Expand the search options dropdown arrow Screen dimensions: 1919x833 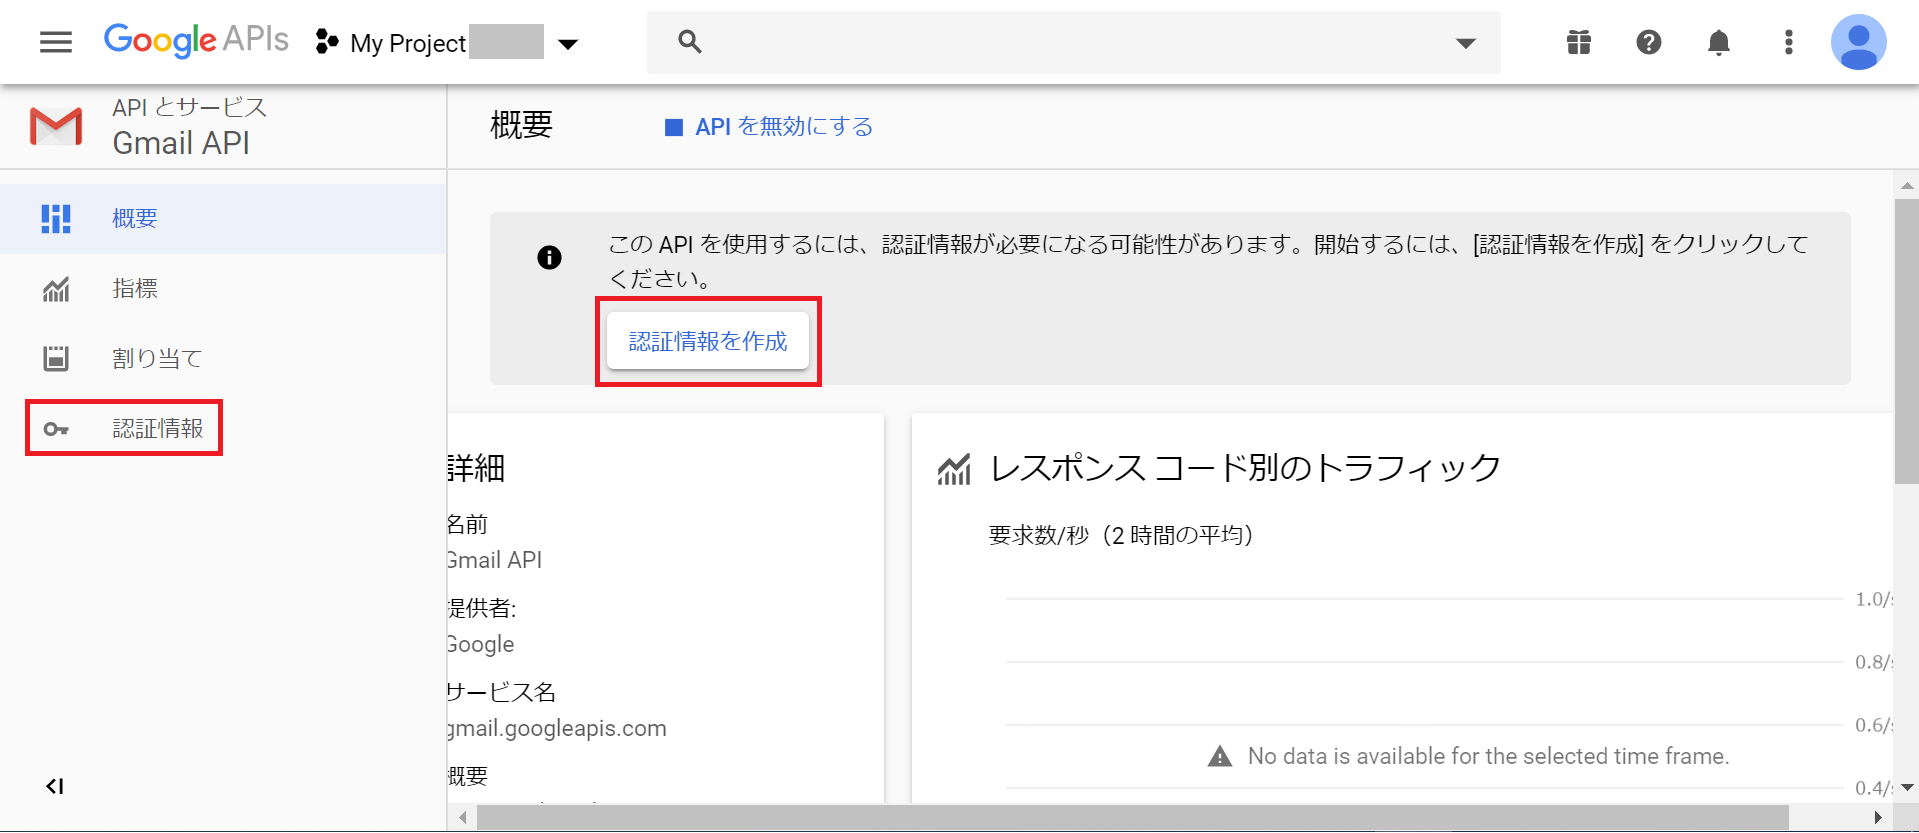(1466, 43)
